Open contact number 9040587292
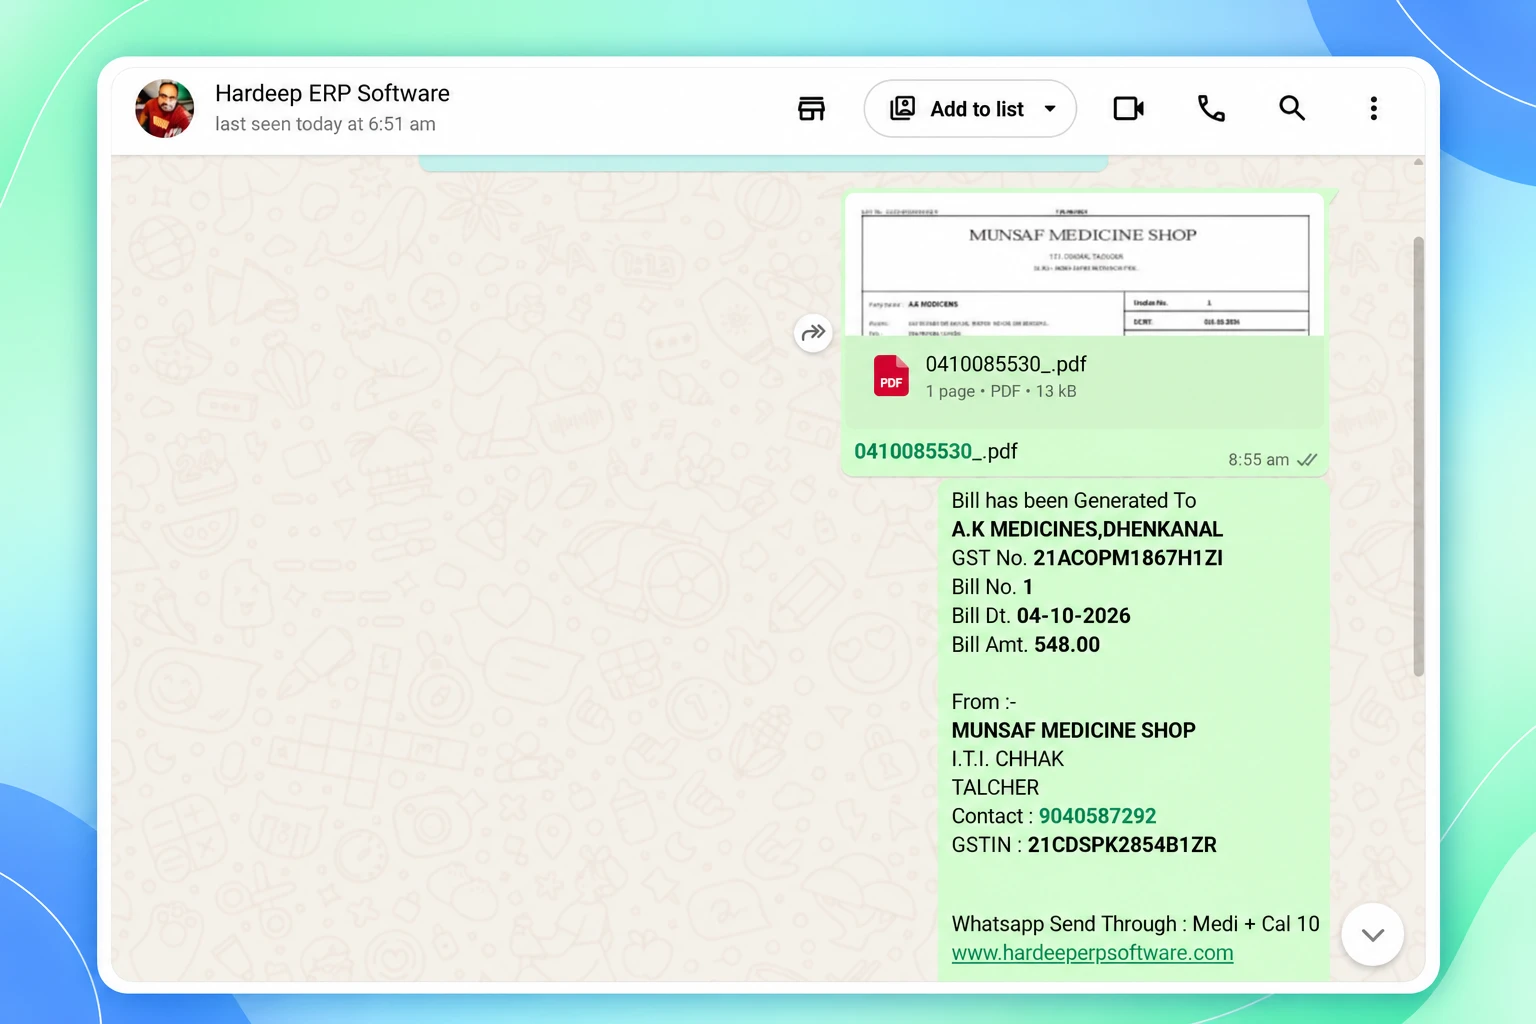Screen dimensions: 1536x1024 (1097, 816)
